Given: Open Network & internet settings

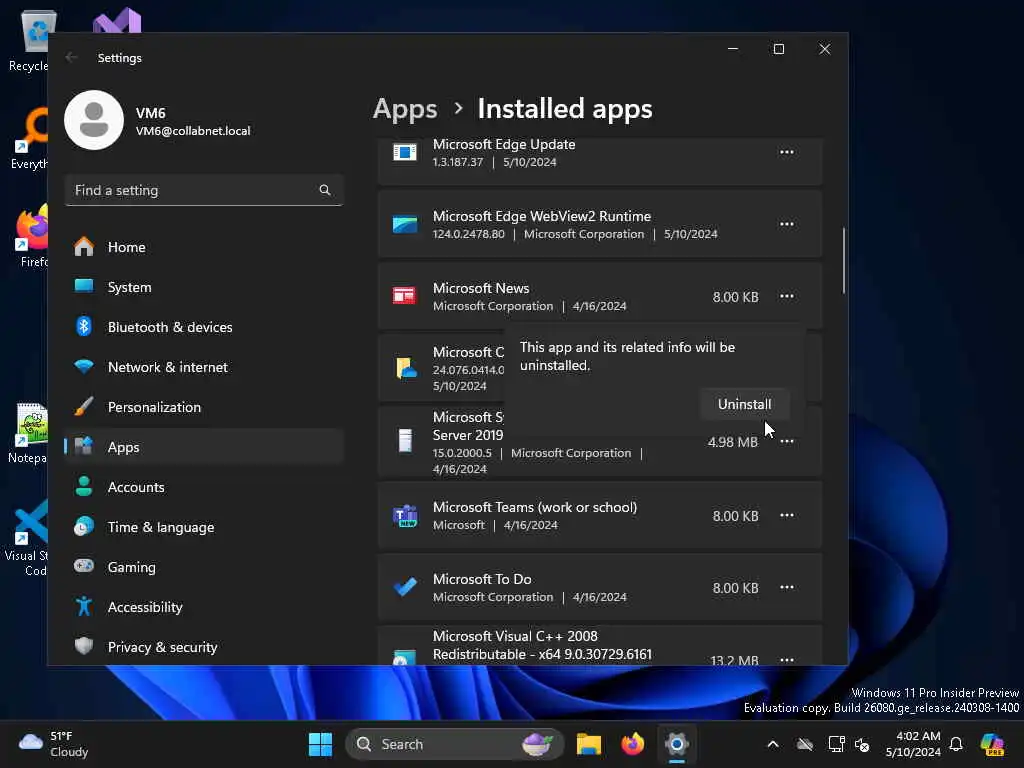Looking at the screenshot, I should pyautogui.click(x=204, y=367).
